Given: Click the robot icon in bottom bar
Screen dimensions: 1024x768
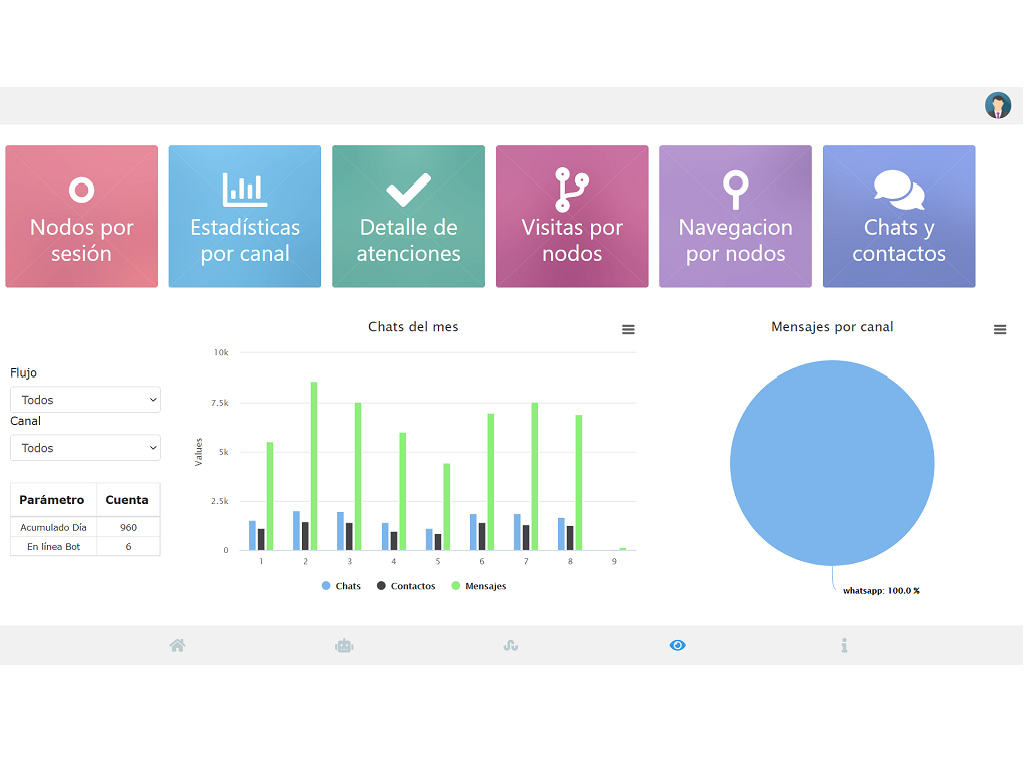Looking at the screenshot, I should (x=344, y=646).
